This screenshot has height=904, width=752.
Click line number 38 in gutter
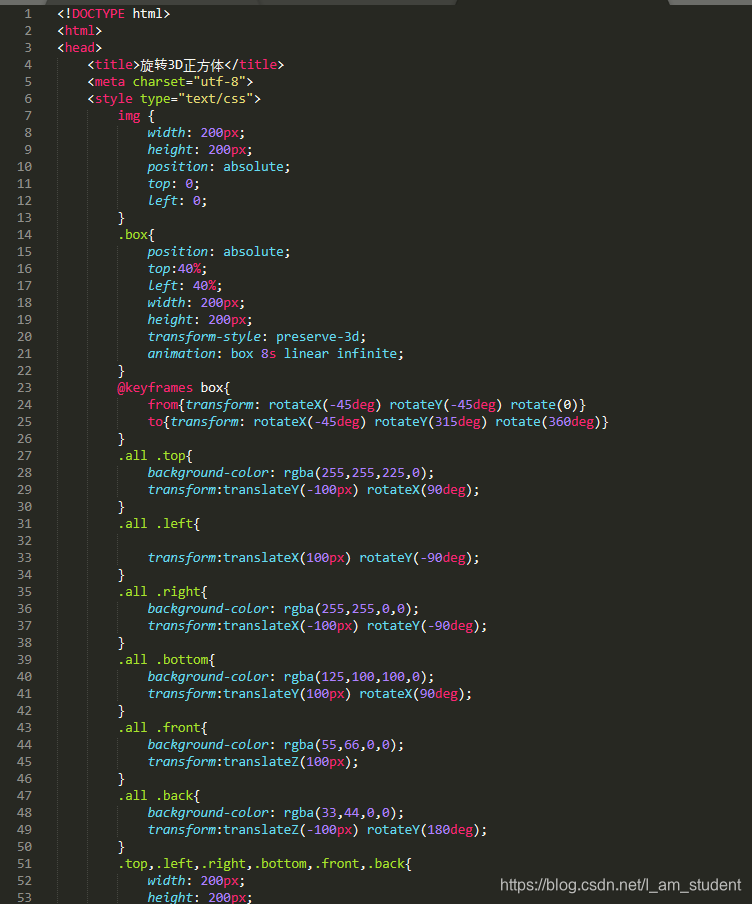click(x=24, y=643)
